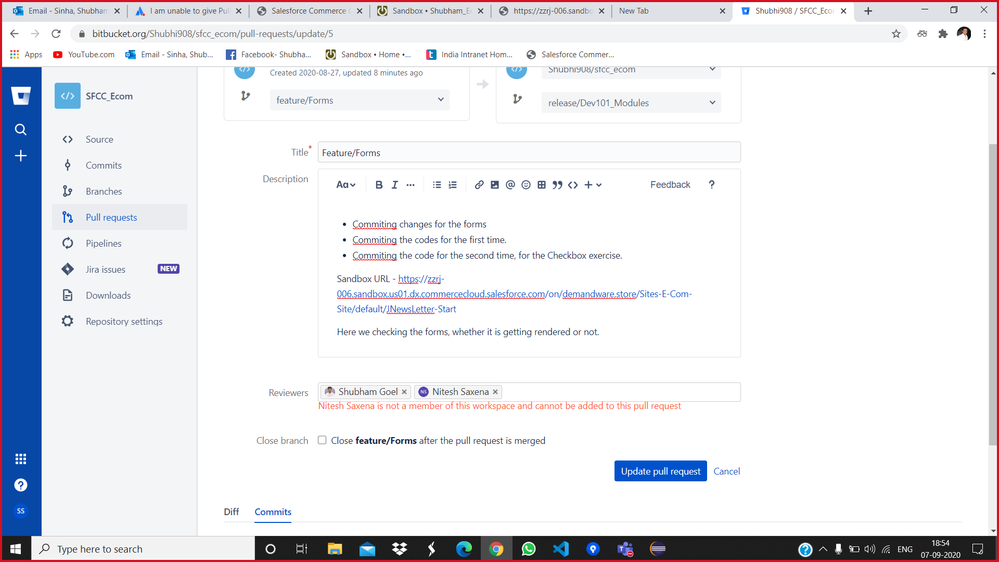Image resolution: width=999 pixels, height=562 pixels.
Task: Open the Shubhi908/sfcc_ecom repository dropdown
Action: [631, 69]
